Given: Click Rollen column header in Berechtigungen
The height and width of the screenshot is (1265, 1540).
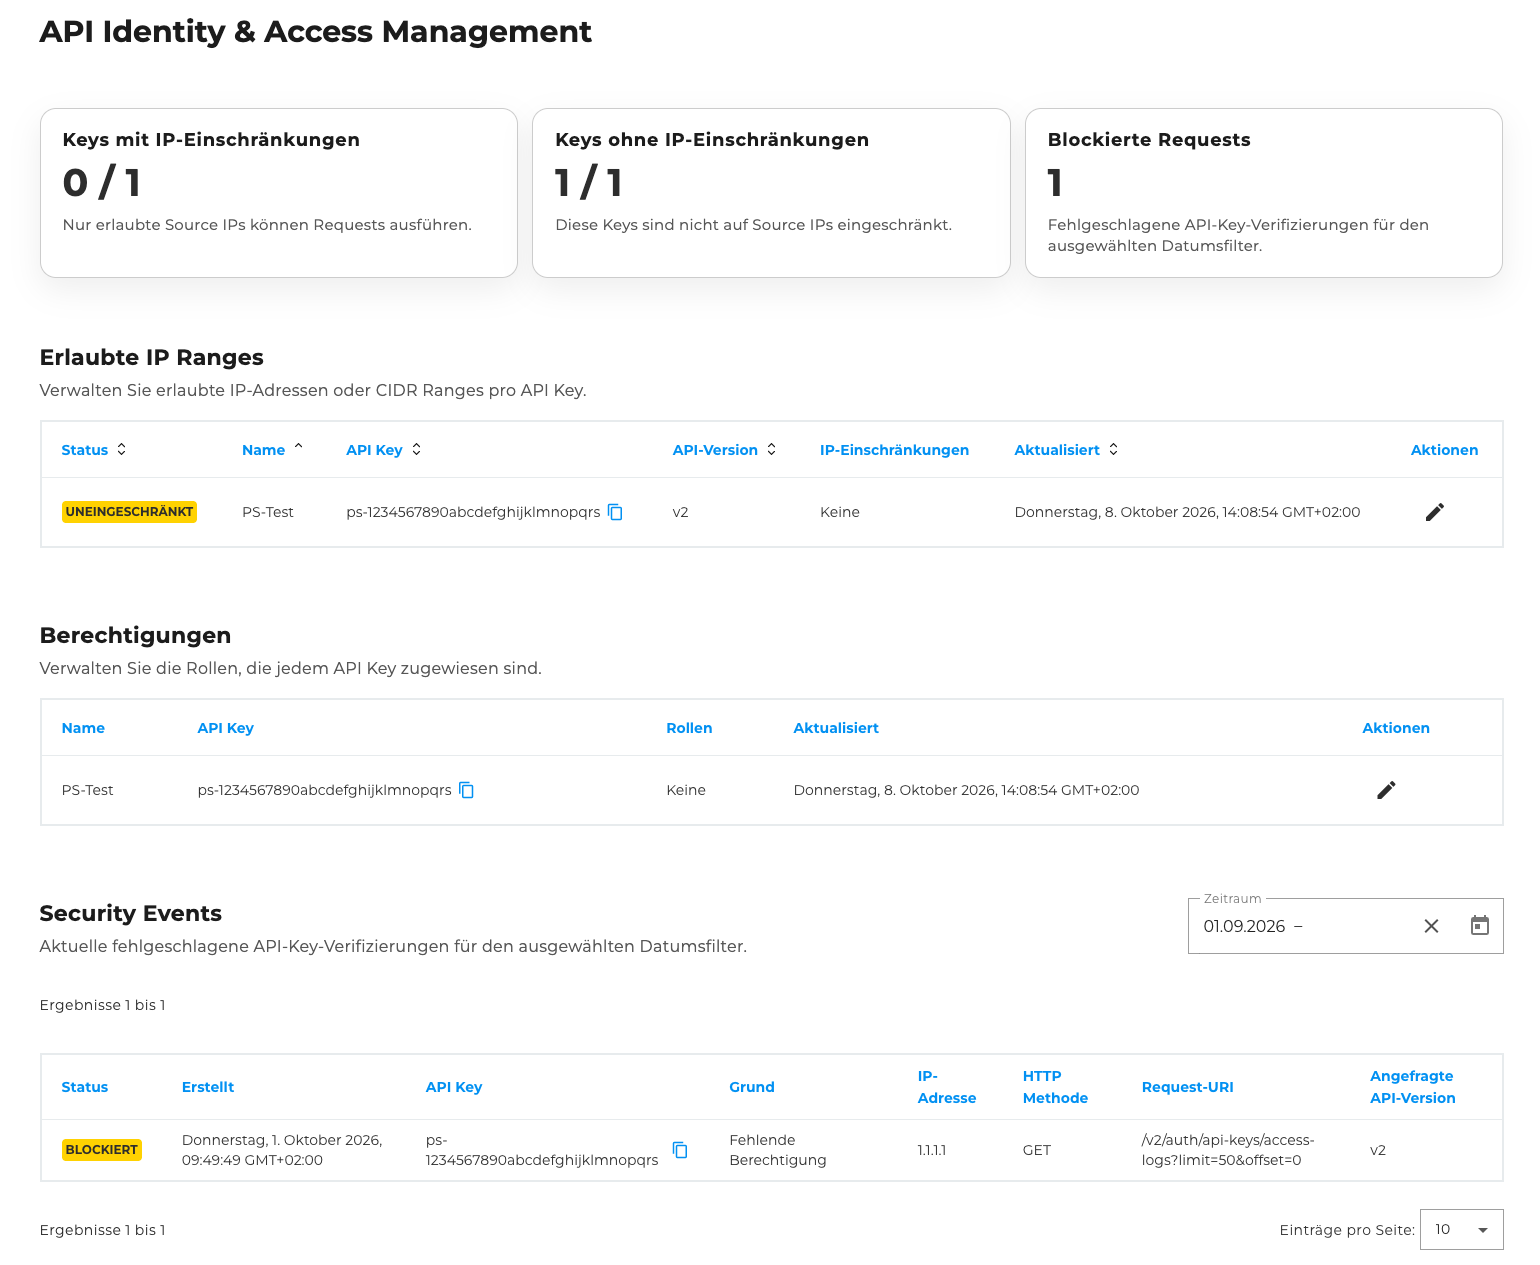Looking at the screenshot, I should (689, 728).
